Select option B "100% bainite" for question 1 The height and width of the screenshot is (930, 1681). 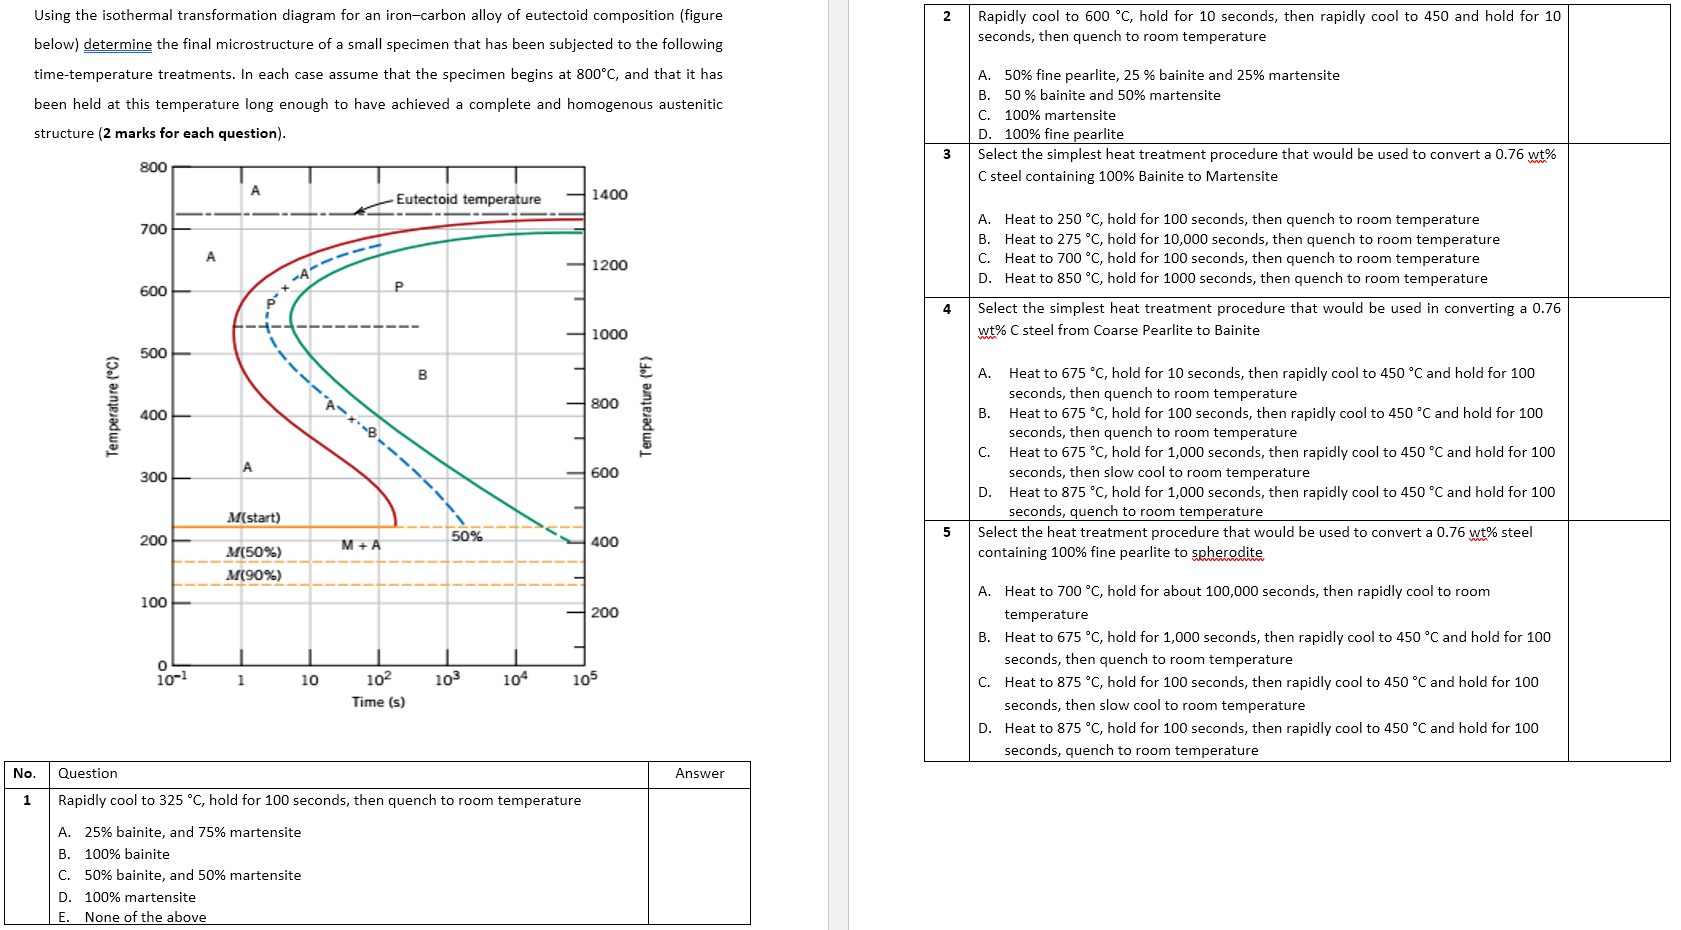(126, 854)
